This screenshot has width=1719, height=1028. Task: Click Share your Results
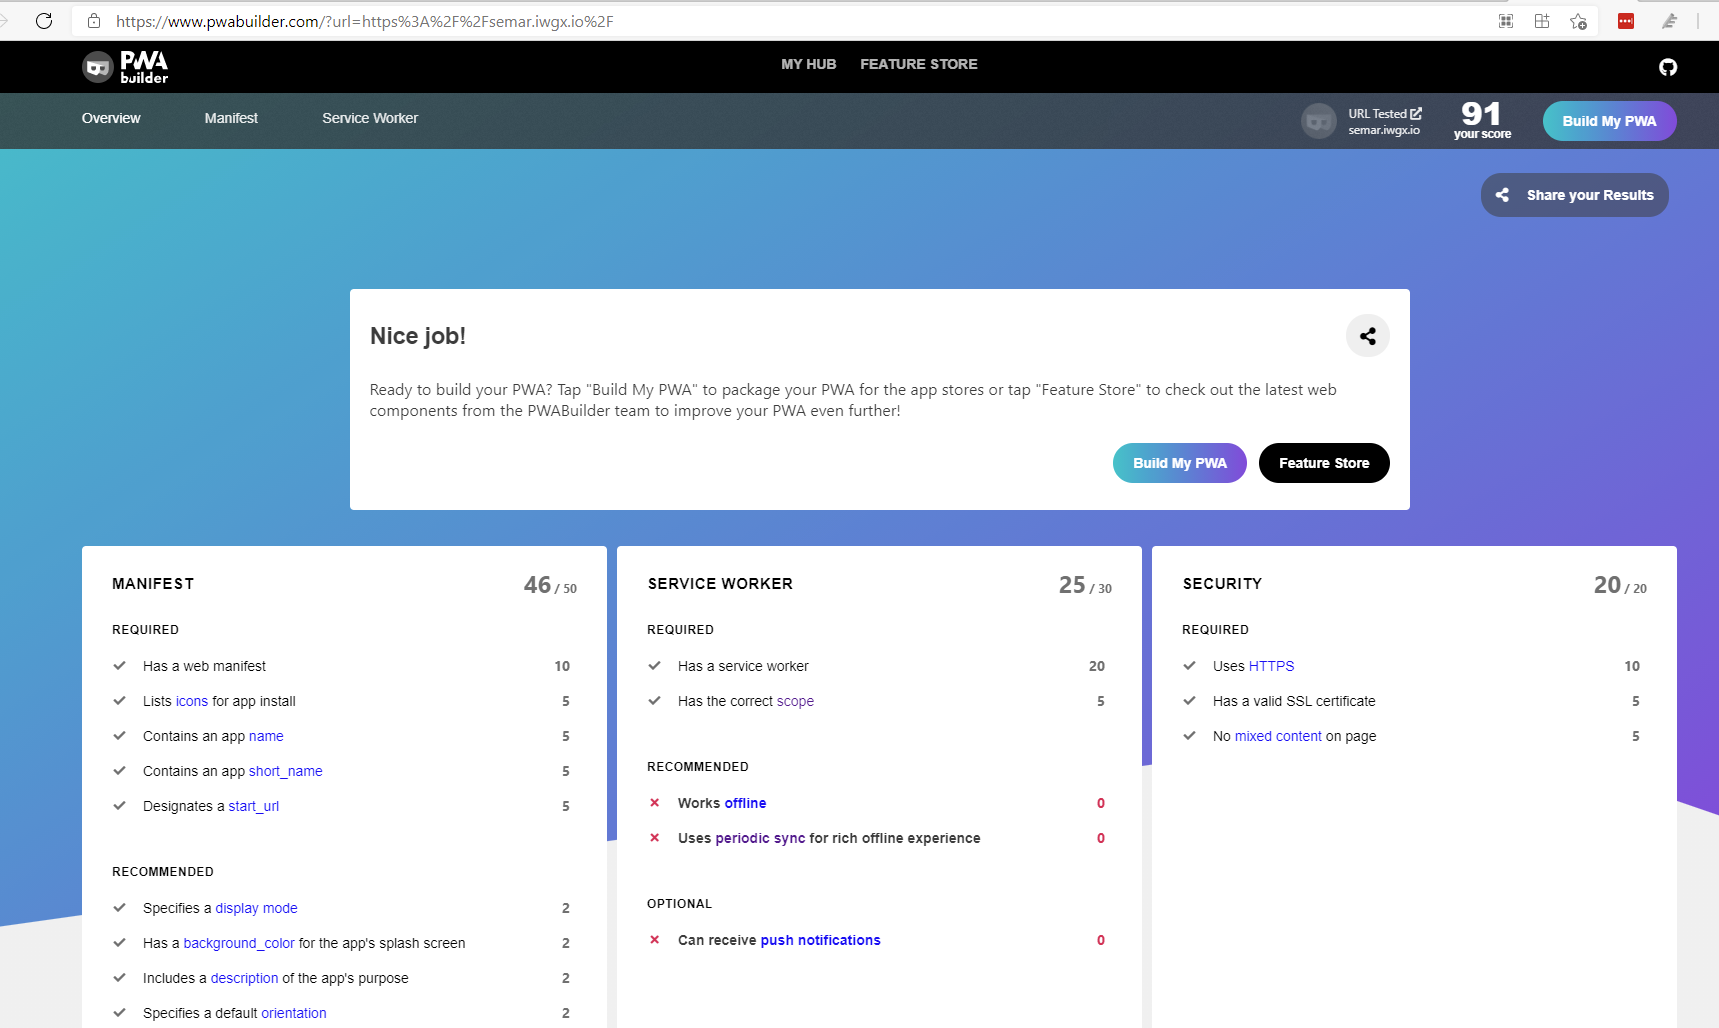tap(1574, 195)
